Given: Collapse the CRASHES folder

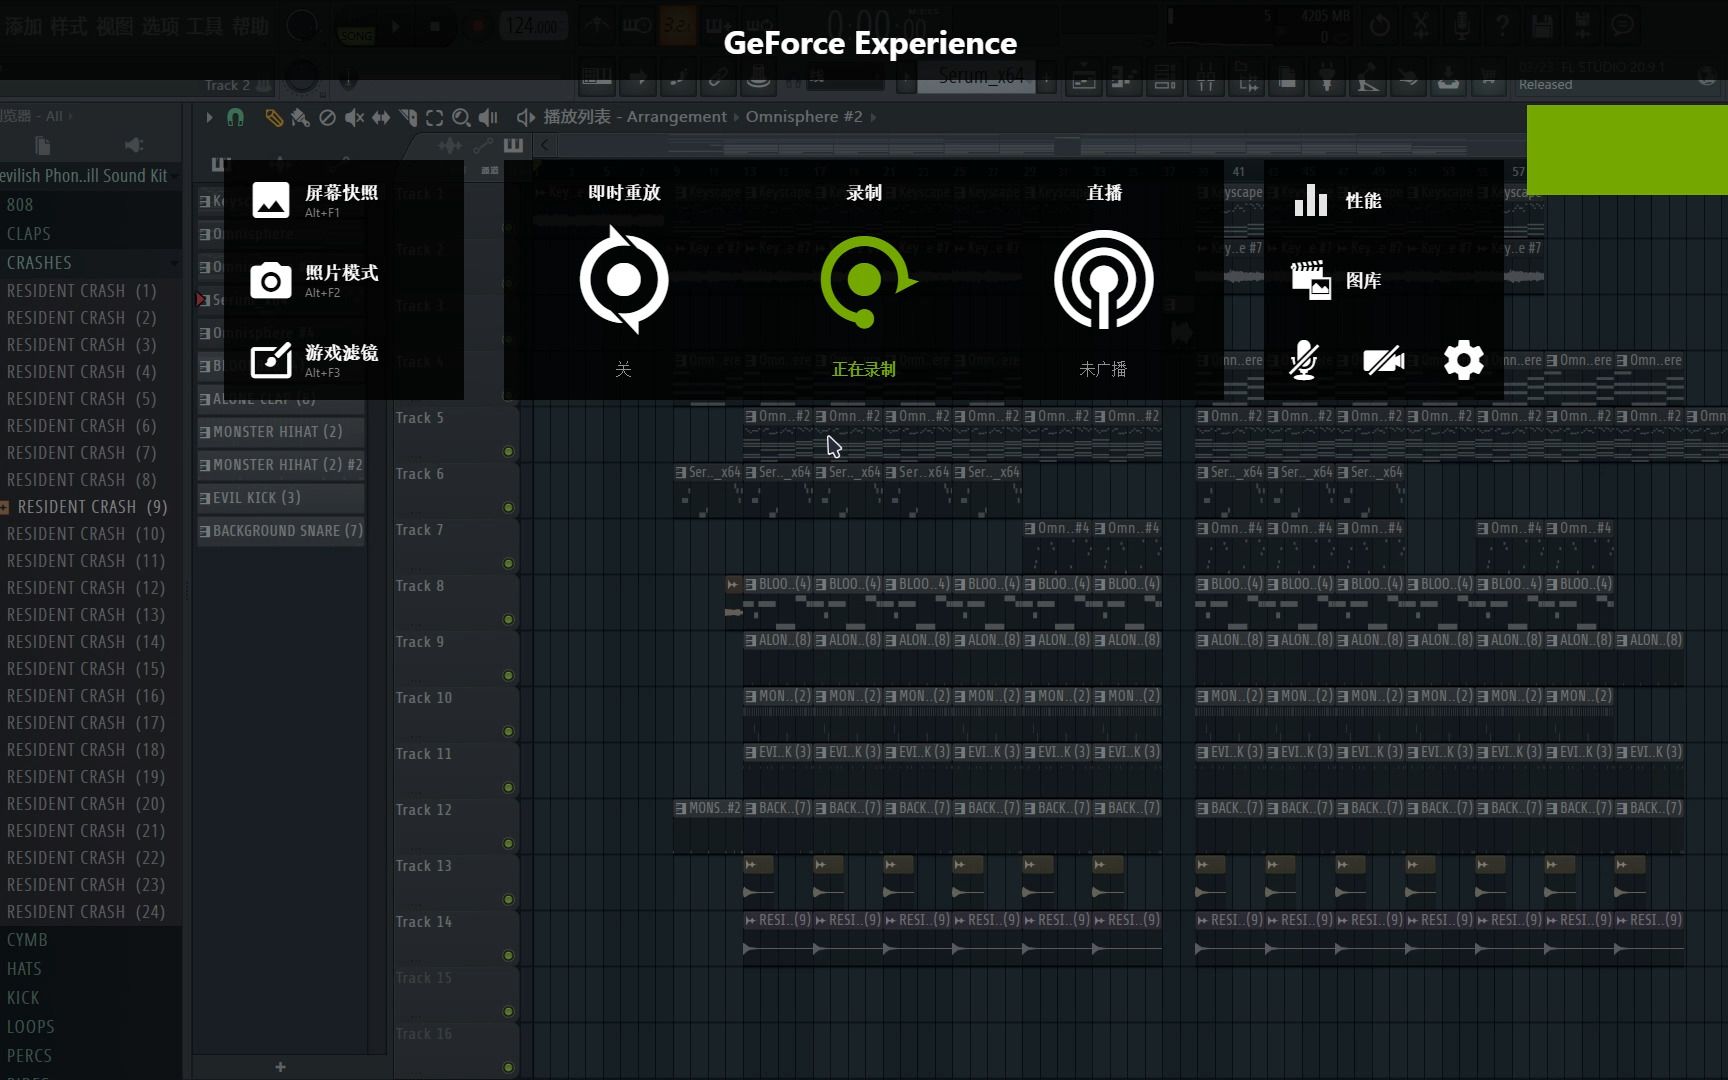Looking at the screenshot, I should click(x=90, y=263).
